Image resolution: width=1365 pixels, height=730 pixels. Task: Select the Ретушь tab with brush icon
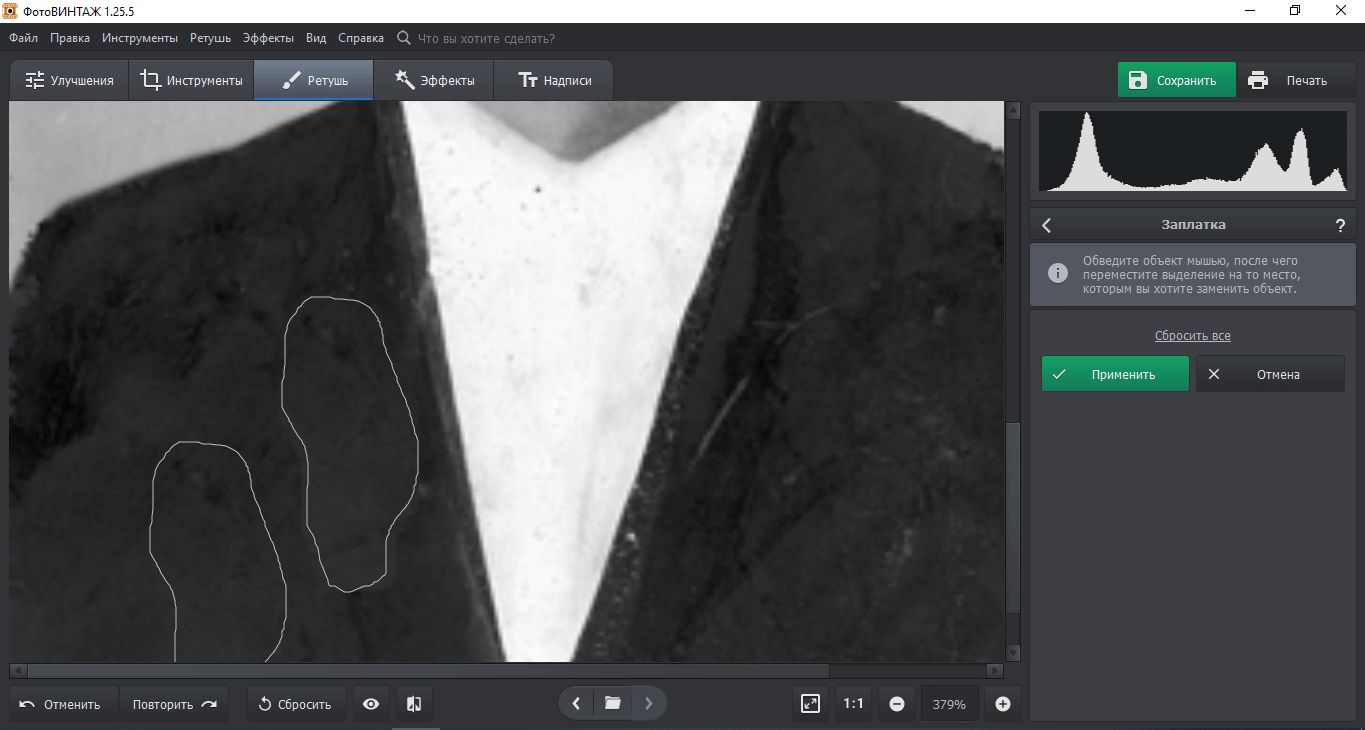(314, 81)
